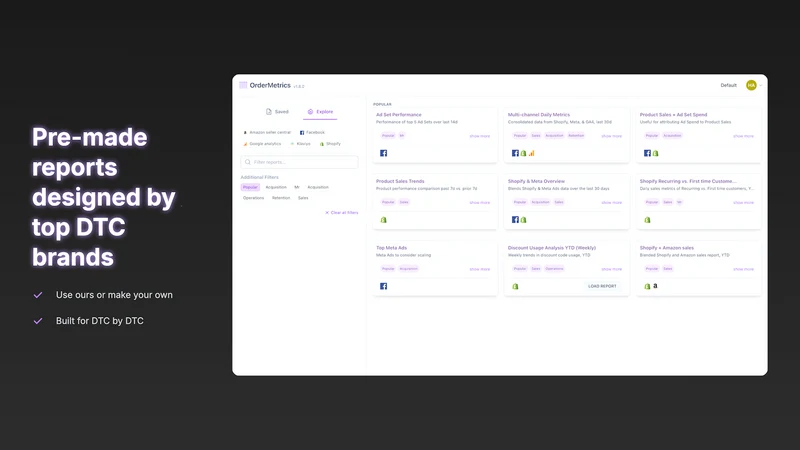Click Shopify icon in Shopify & Meta Overview card
The height and width of the screenshot is (450, 800).
(x=523, y=220)
